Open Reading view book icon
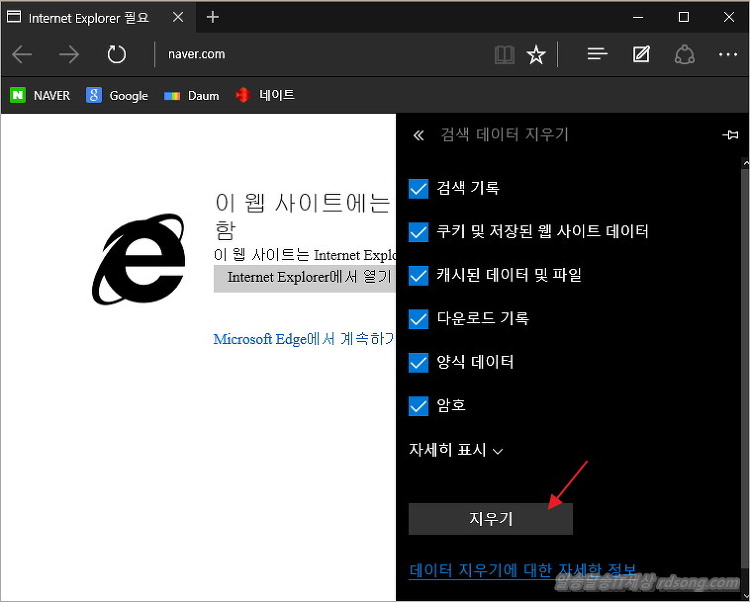The image size is (750, 602). point(505,55)
